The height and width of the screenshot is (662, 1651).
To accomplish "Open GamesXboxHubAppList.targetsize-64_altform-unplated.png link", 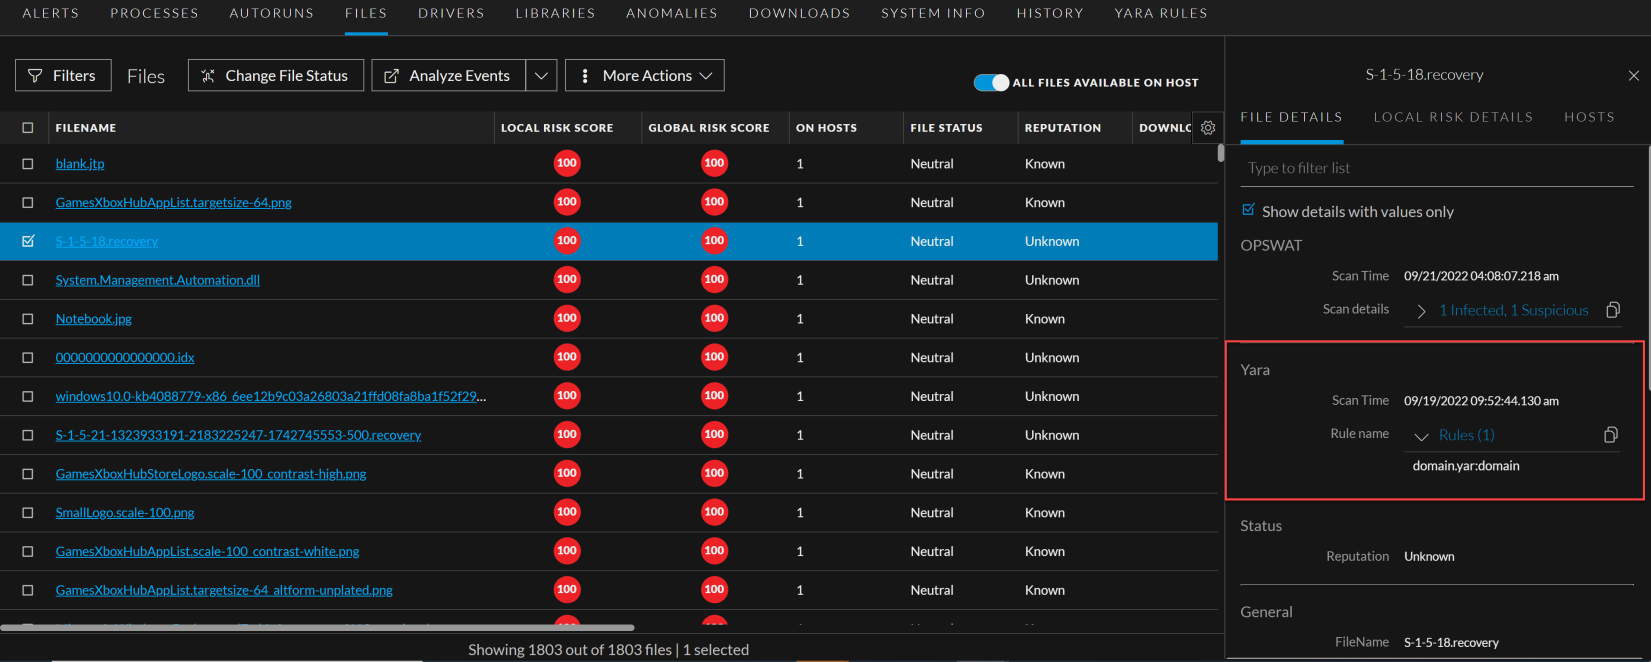I will tap(224, 590).
